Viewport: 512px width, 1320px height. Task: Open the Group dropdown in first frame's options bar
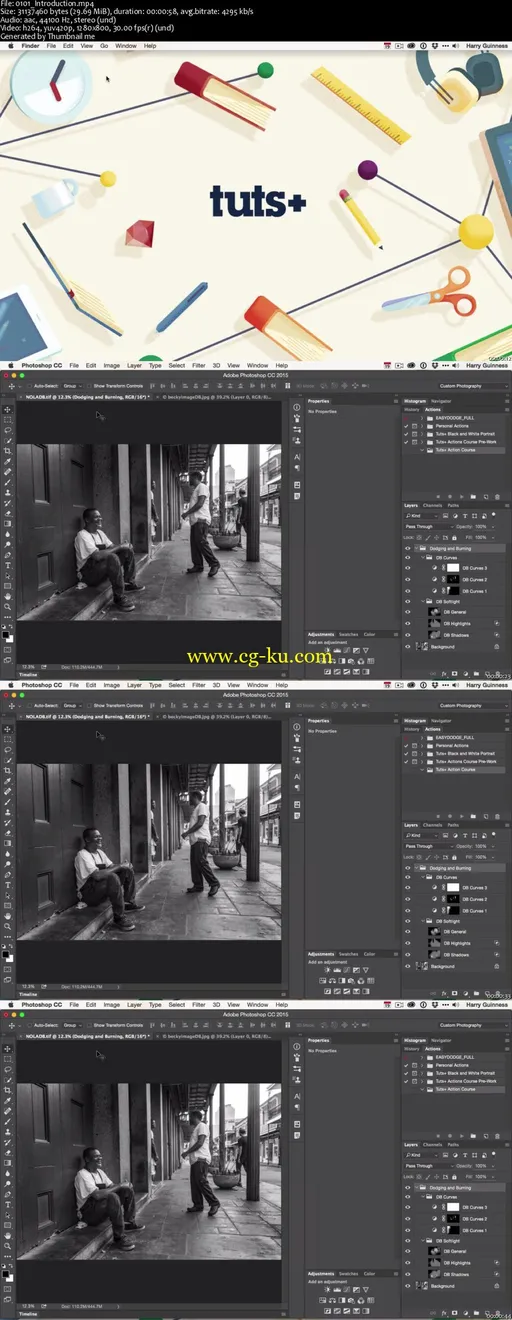coord(73,386)
